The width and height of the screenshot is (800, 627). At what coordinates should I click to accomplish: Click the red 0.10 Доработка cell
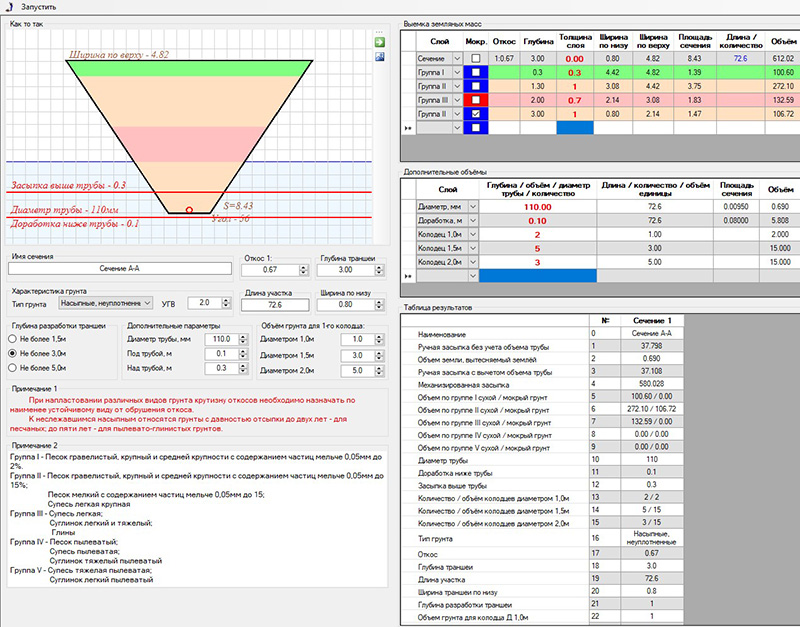click(x=538, y=220)
